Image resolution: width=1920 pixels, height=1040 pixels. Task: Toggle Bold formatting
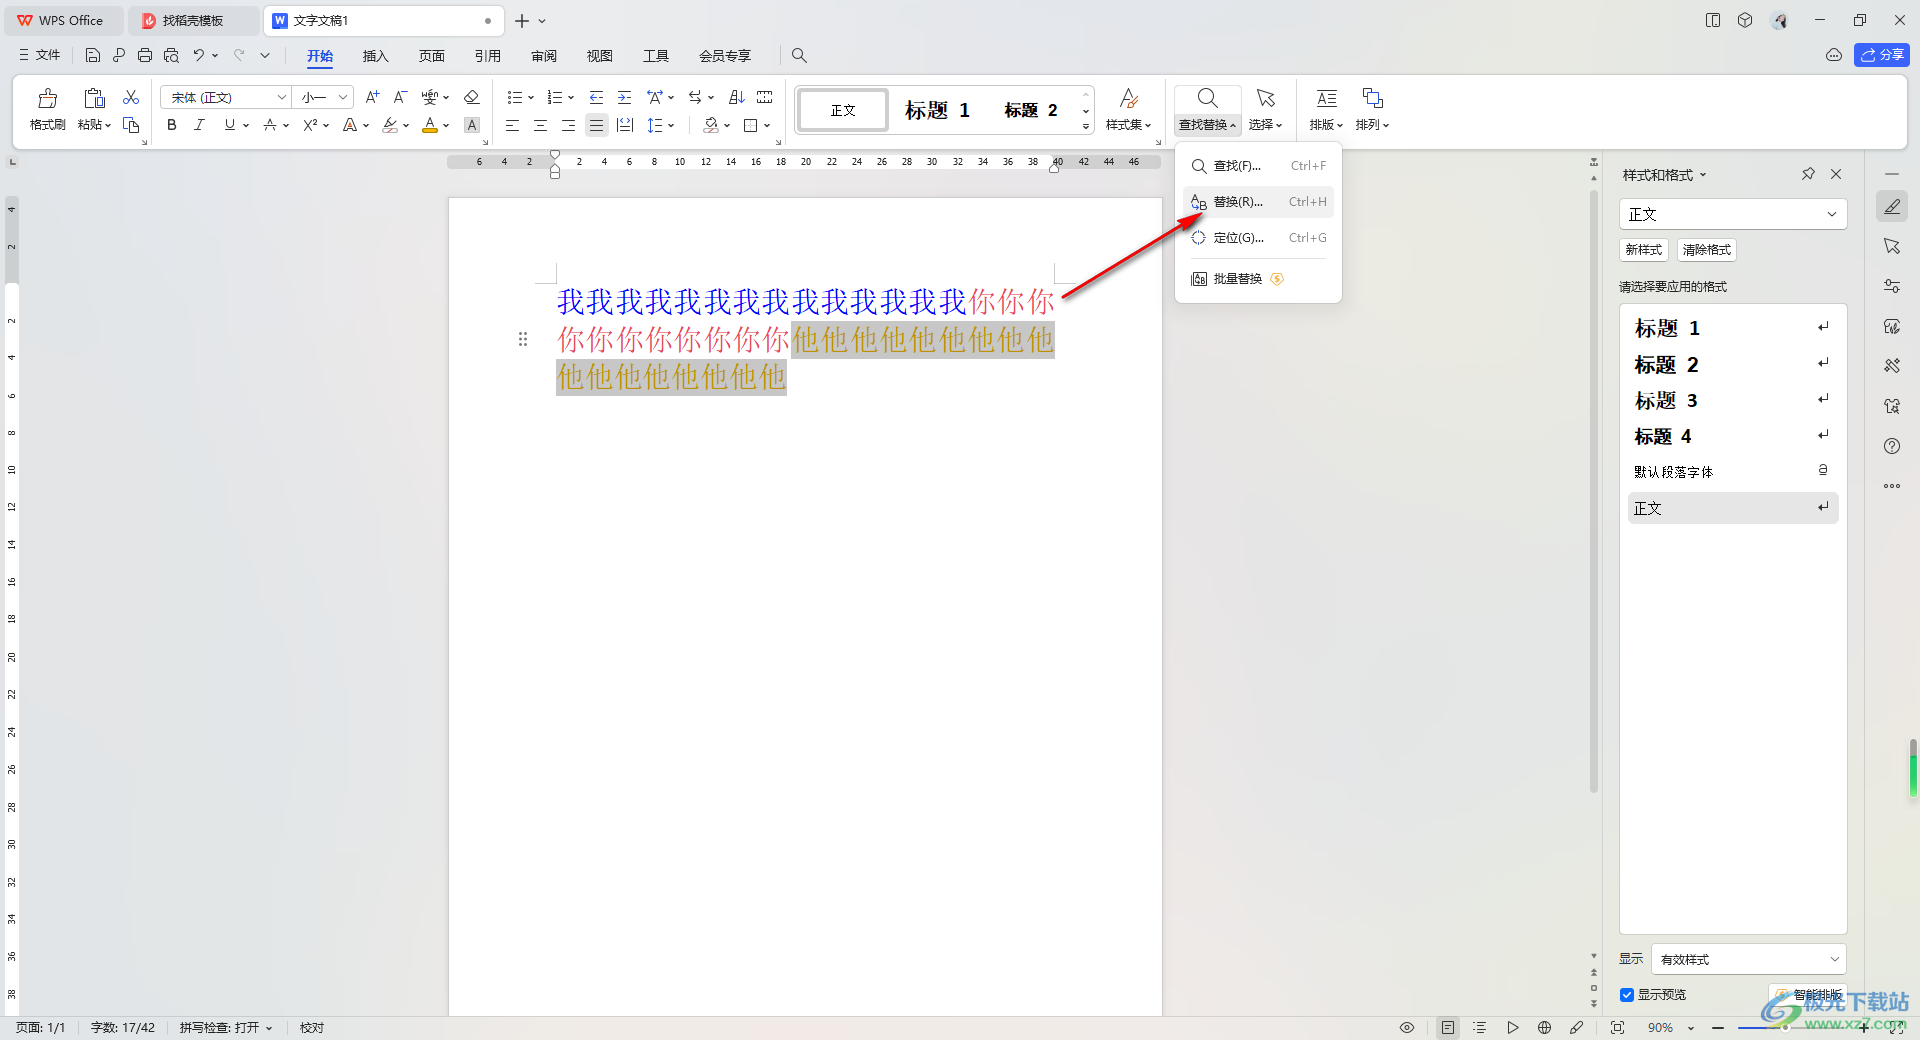point(172,125)
